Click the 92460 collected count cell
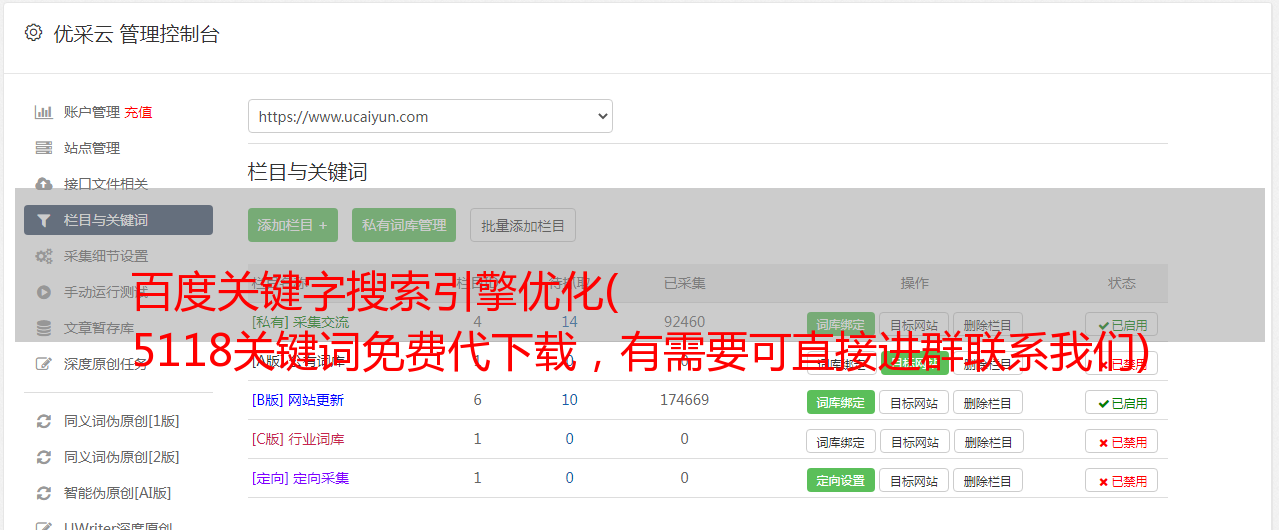1279x530 pixels. [x=684, y=322]
